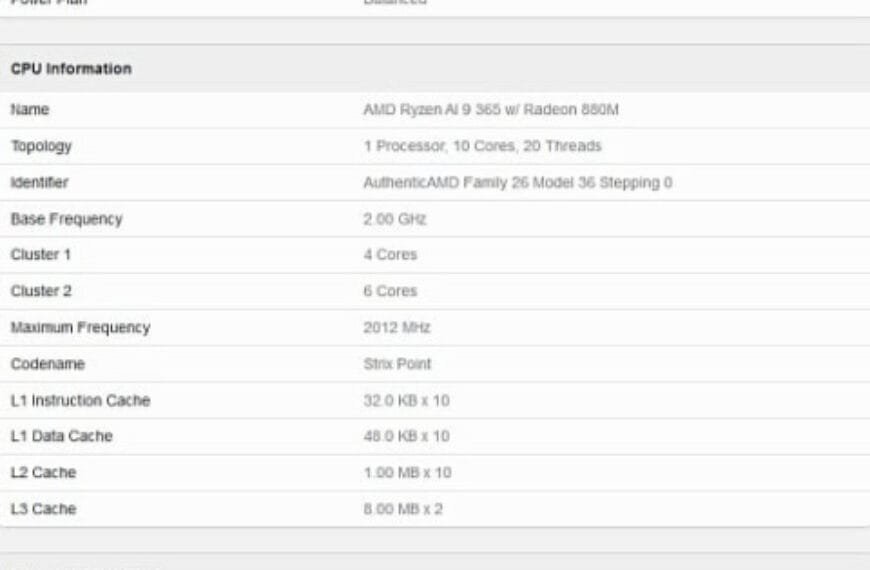Click the Base Frequency label
Viewport: 870px width, 570px height.
[x=67, y=219]
